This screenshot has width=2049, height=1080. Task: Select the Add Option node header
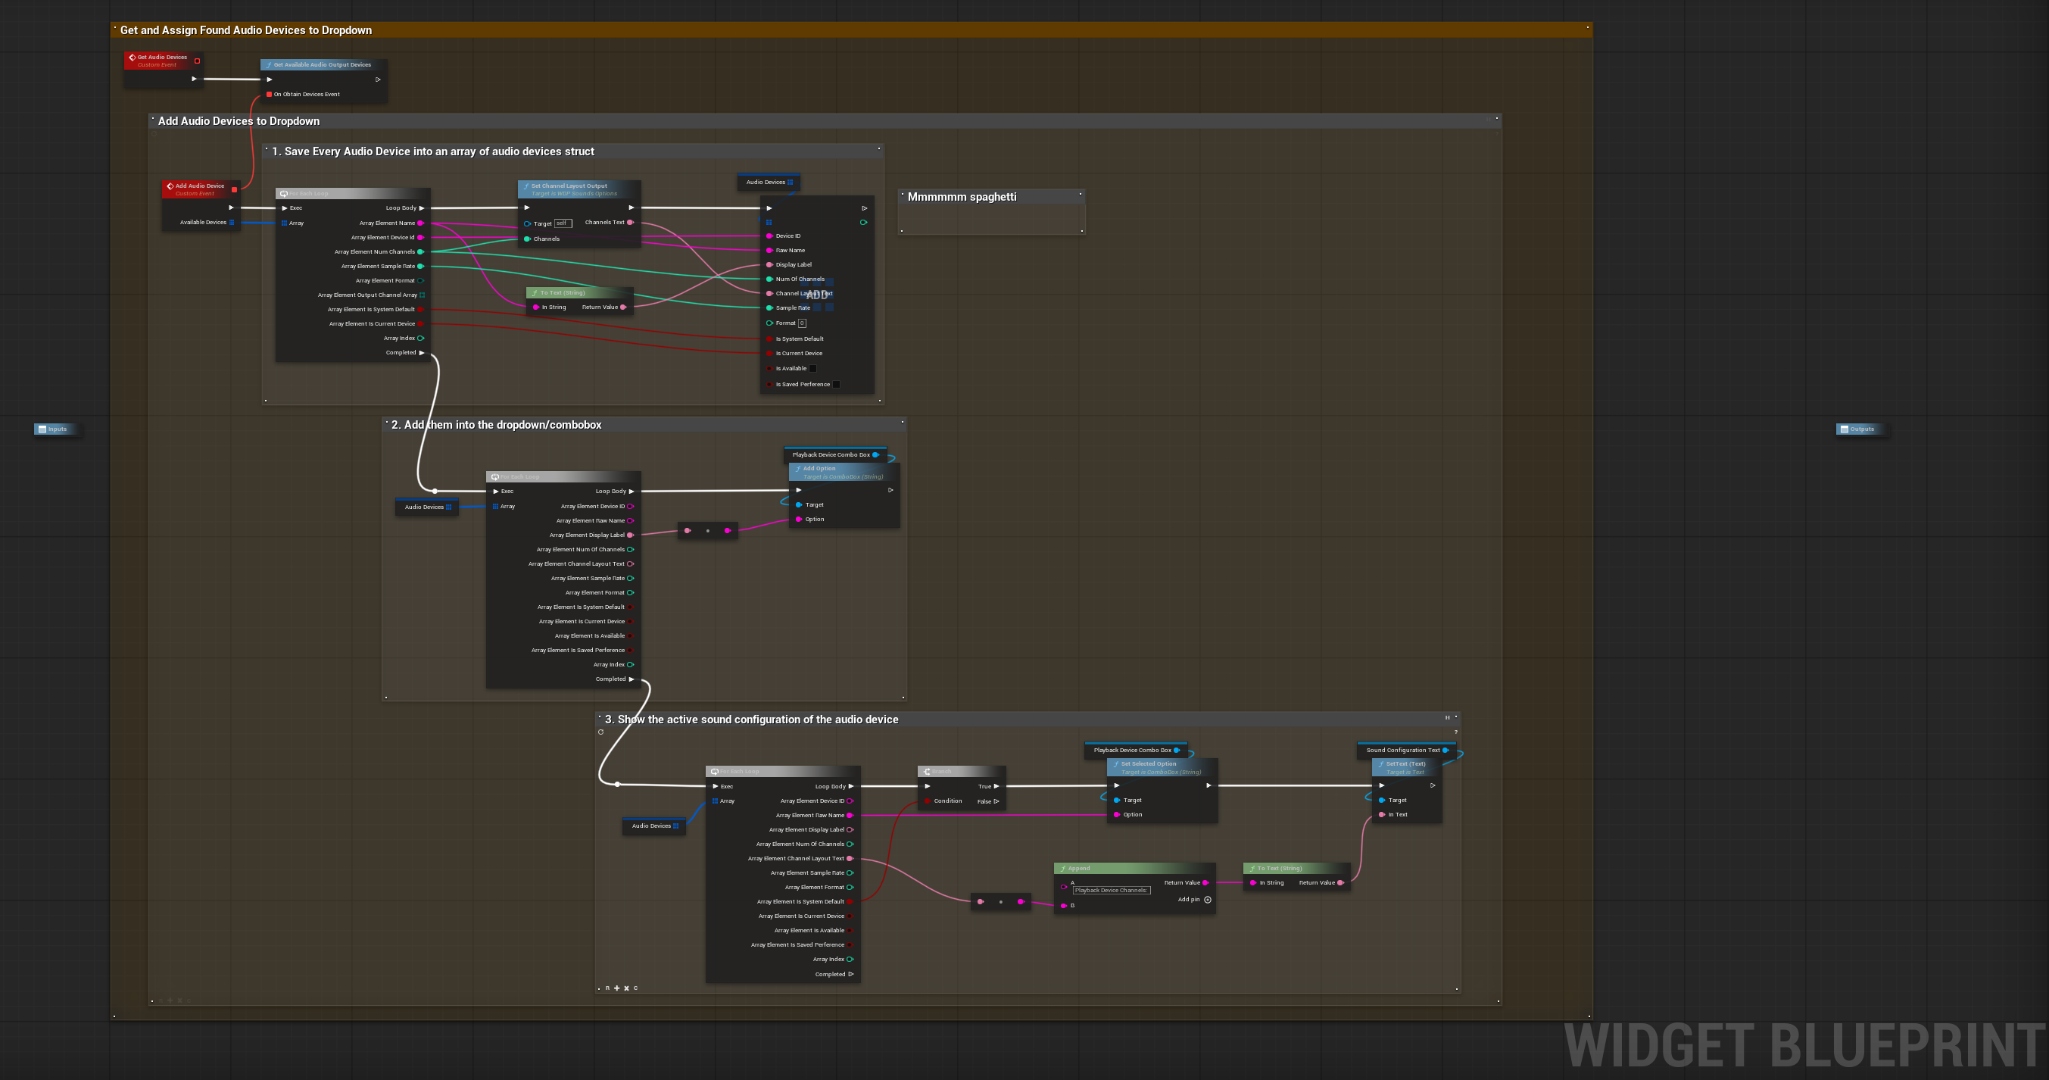point(844,472)
